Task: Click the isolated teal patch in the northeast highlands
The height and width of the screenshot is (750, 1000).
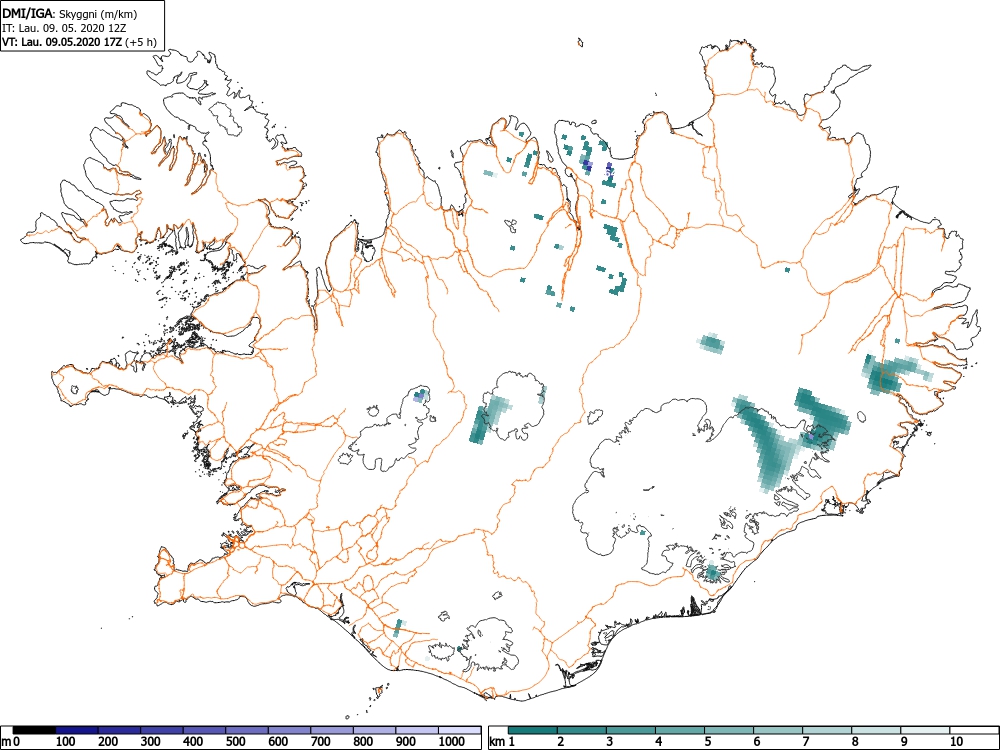Action: (712, 342)
